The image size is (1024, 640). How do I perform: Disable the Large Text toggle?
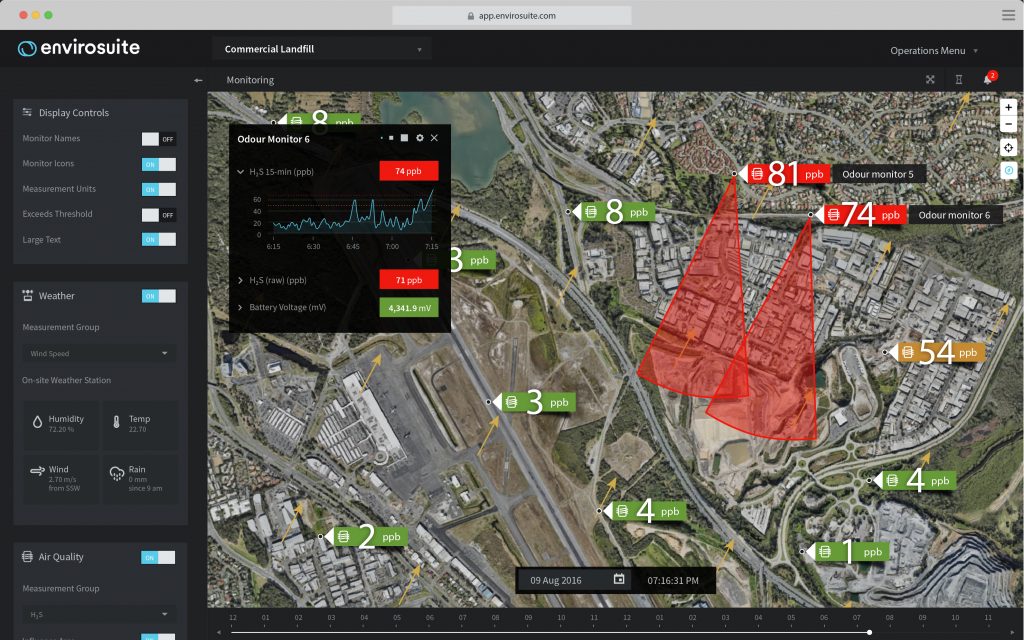(159, 239)
